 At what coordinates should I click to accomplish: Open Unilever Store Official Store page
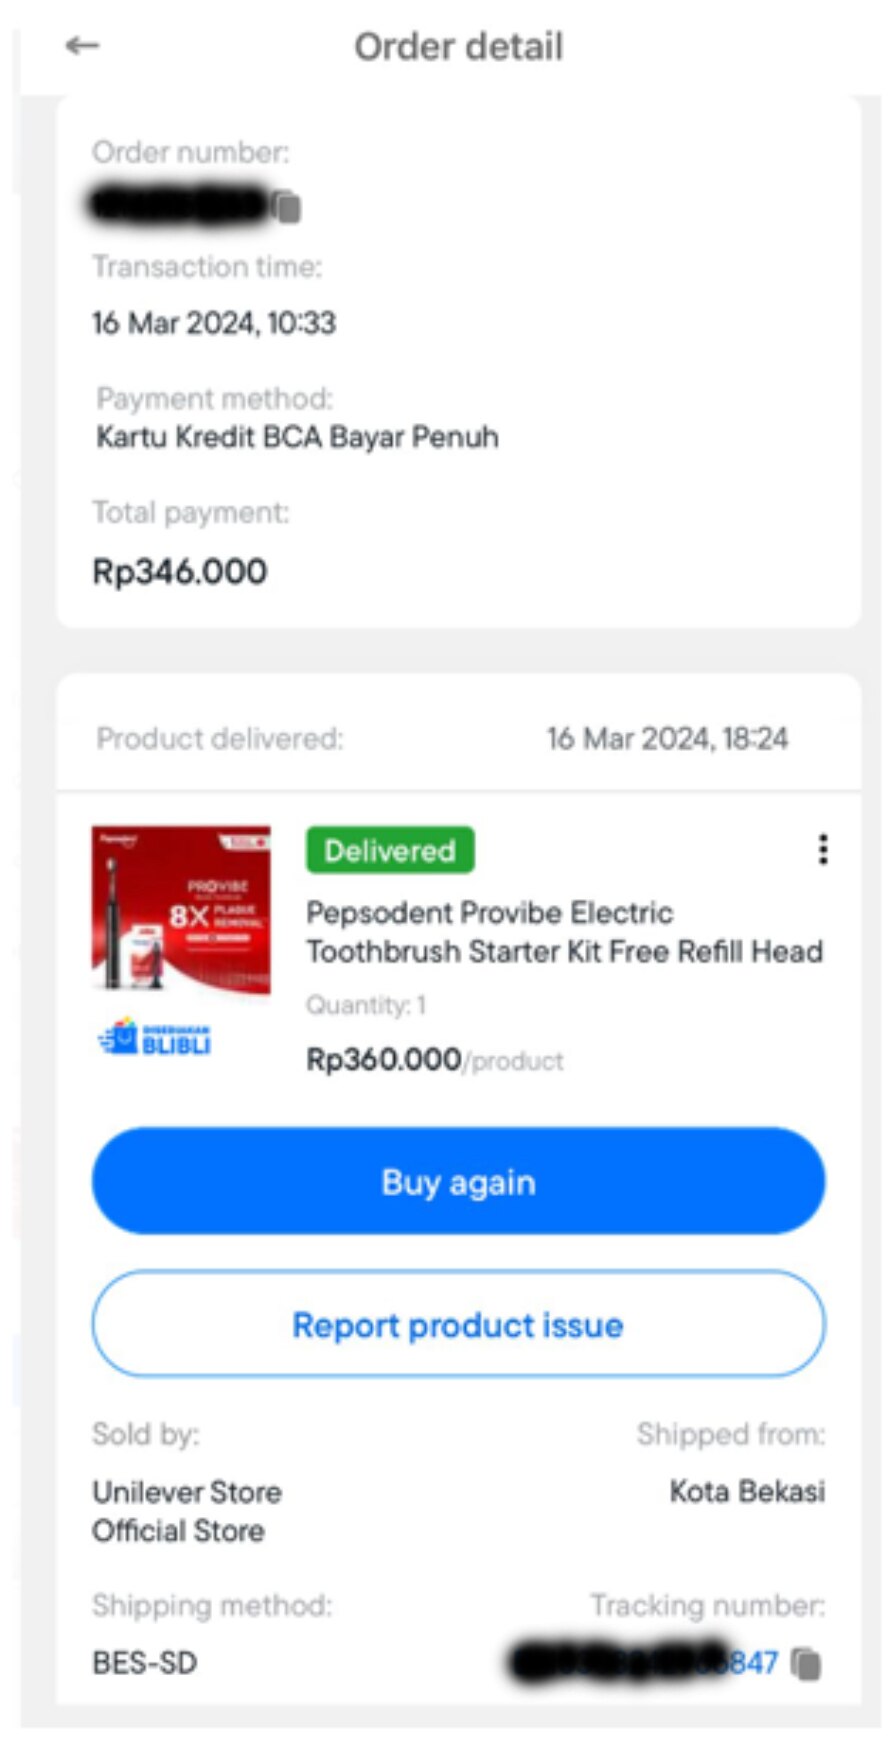point(187,1511)
